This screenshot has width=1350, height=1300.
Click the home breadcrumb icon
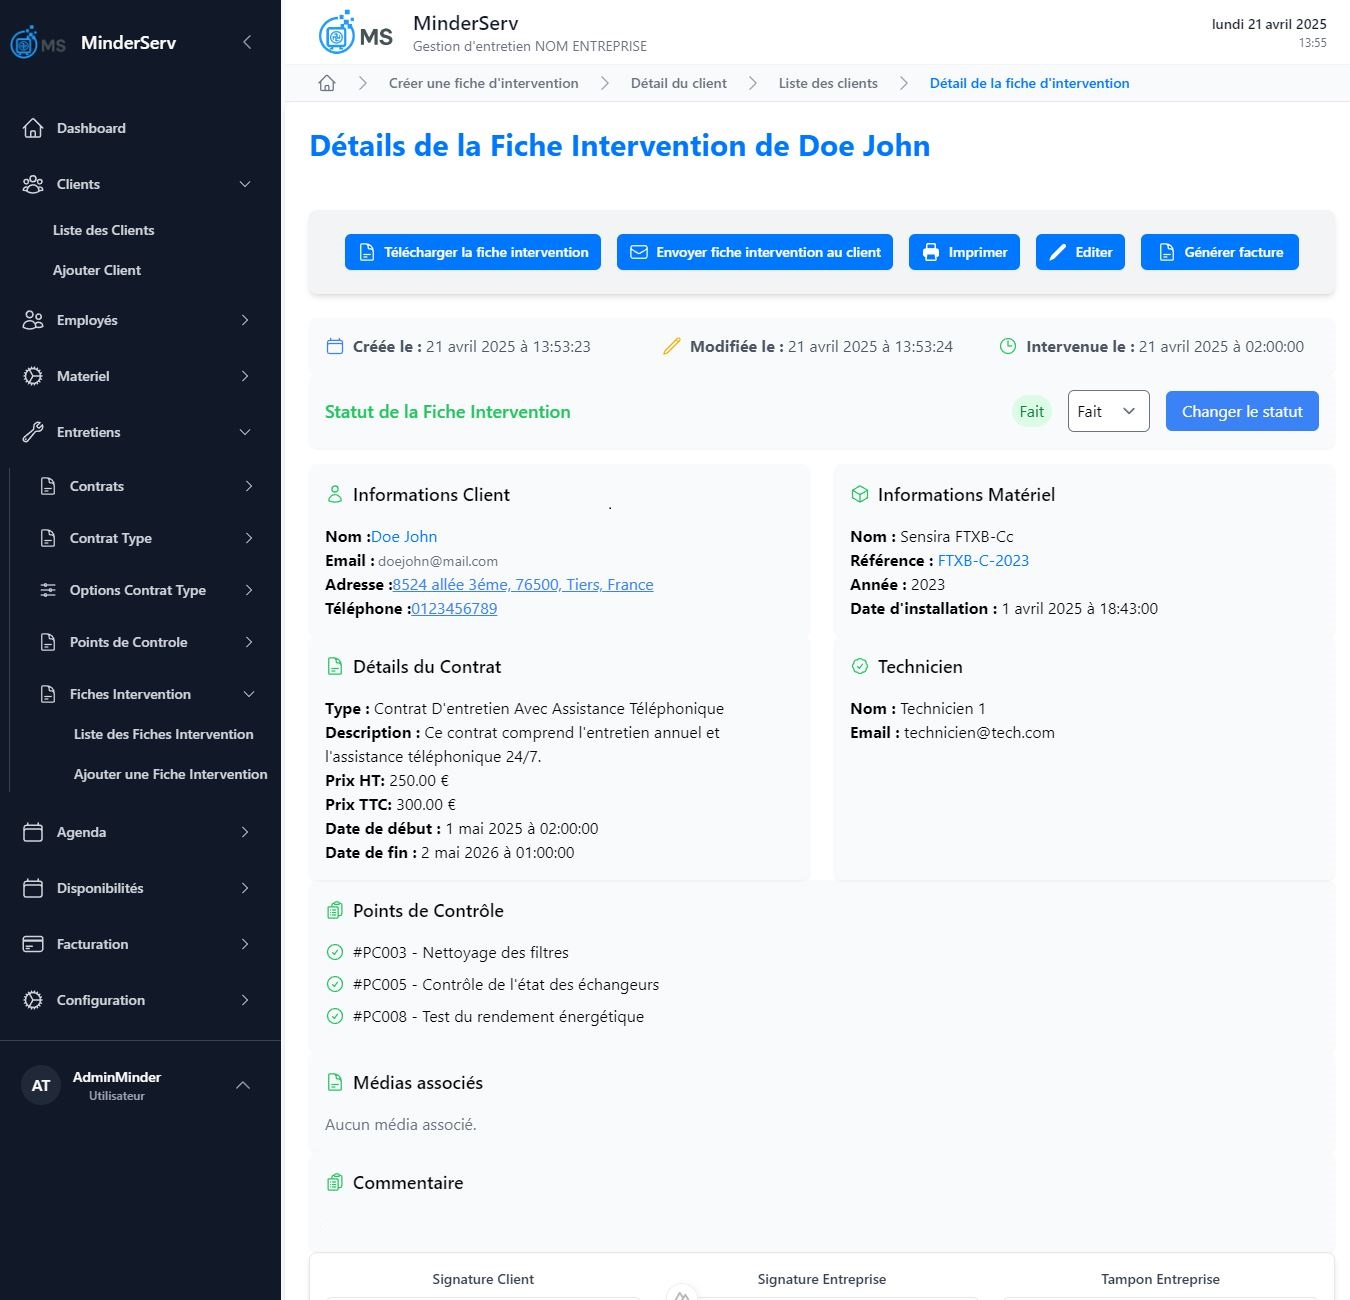pyautogui.click(x=326, y=83)
